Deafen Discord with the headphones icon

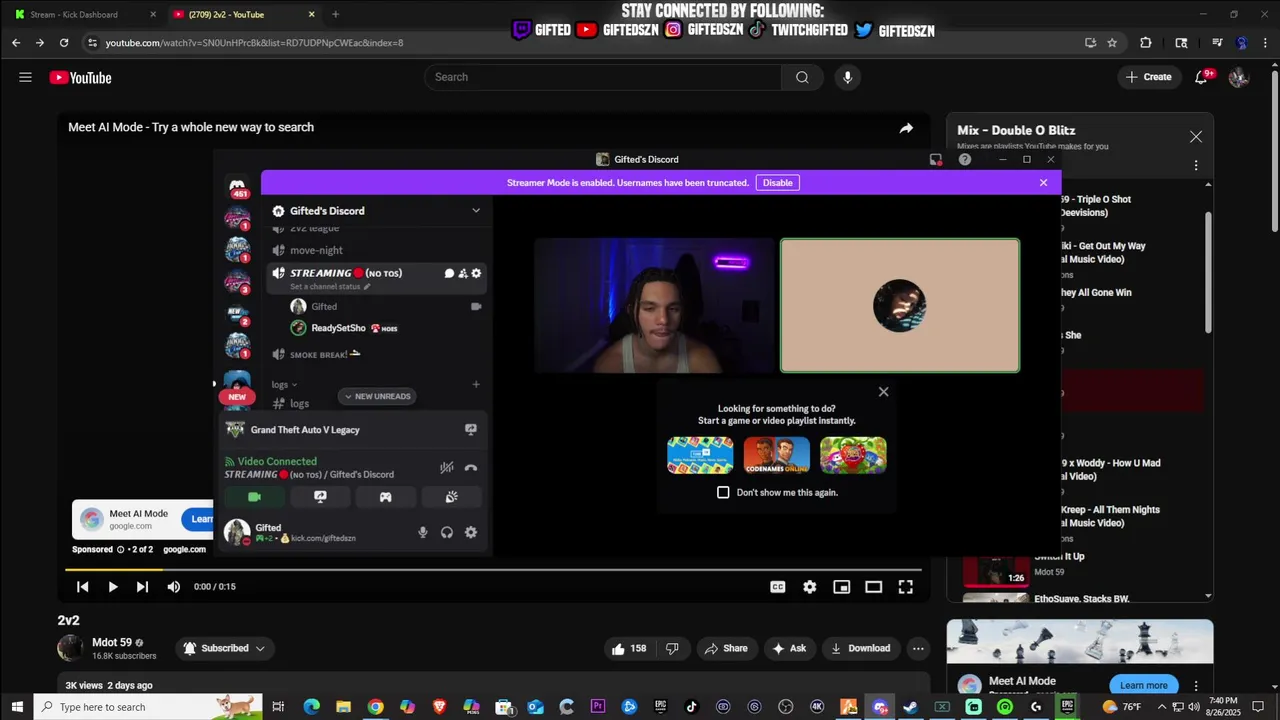(x=447, y=533)
